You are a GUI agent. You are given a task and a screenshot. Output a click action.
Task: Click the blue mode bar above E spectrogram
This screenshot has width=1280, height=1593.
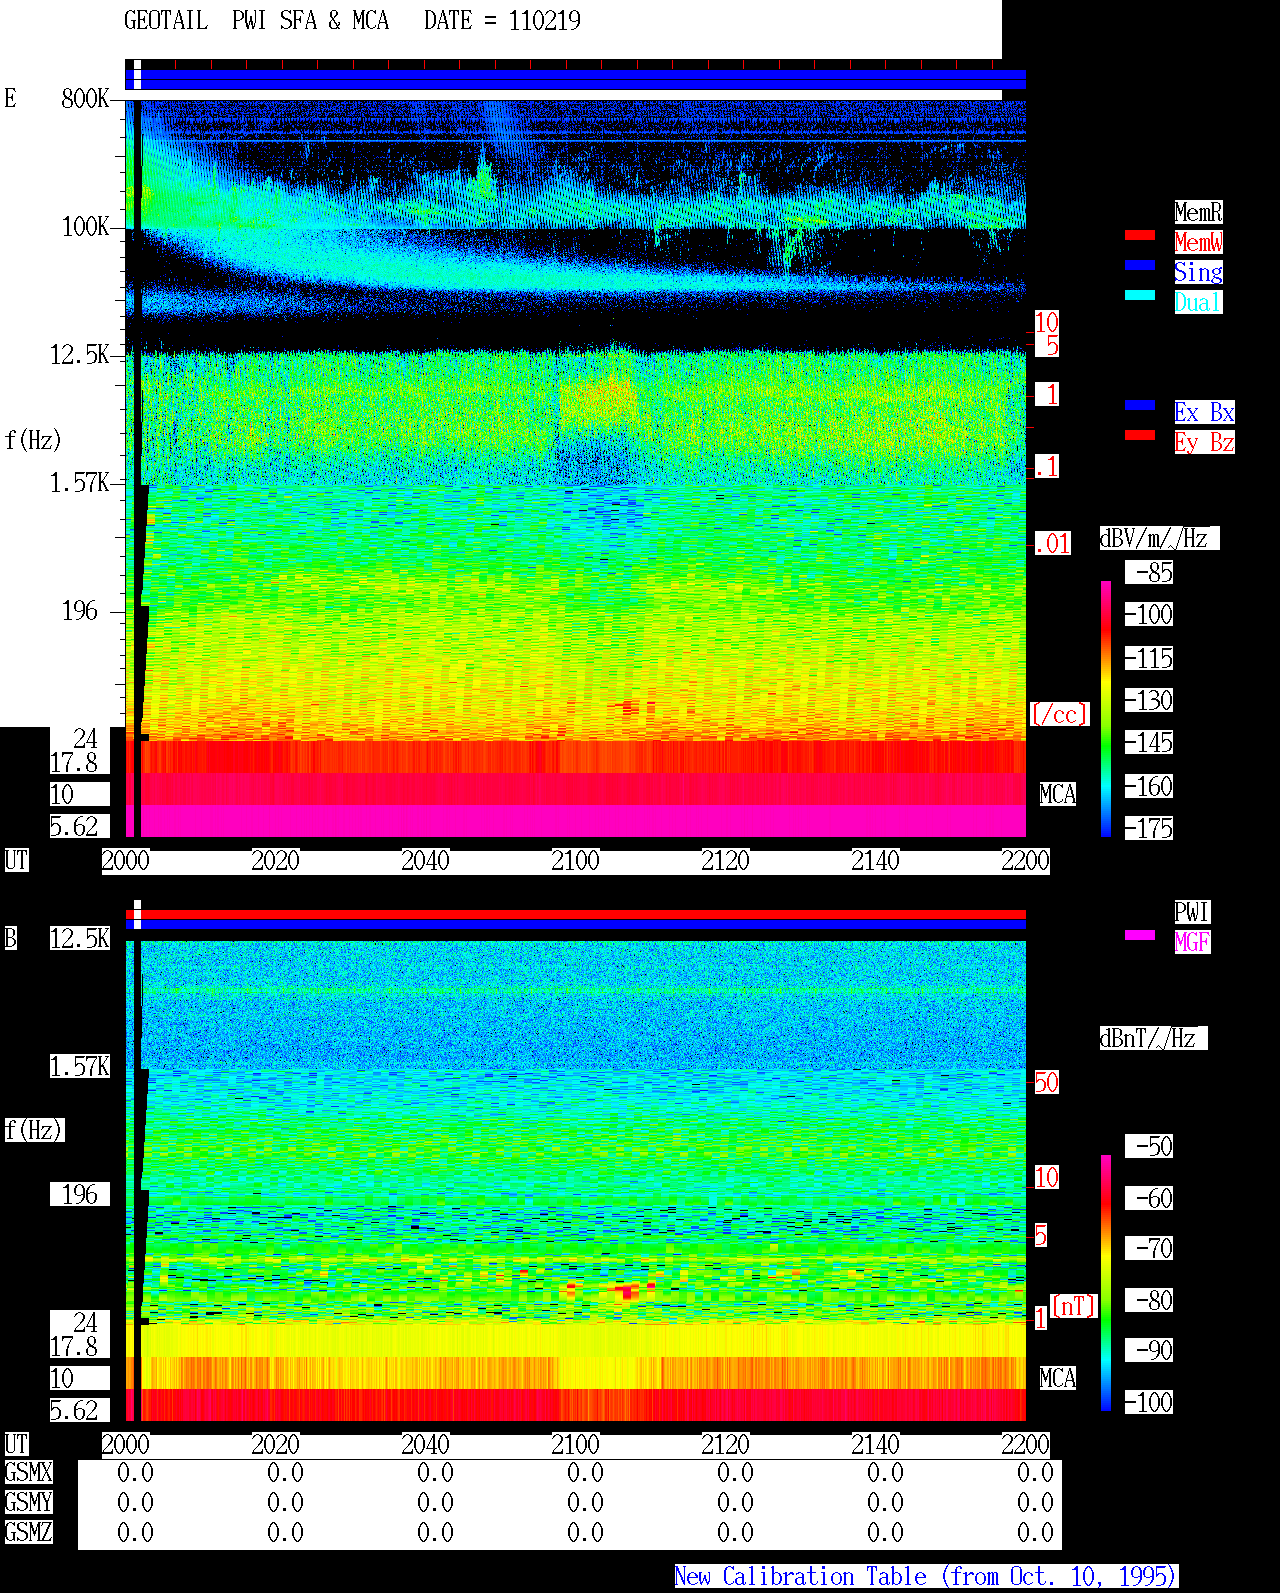click(576, 80)
